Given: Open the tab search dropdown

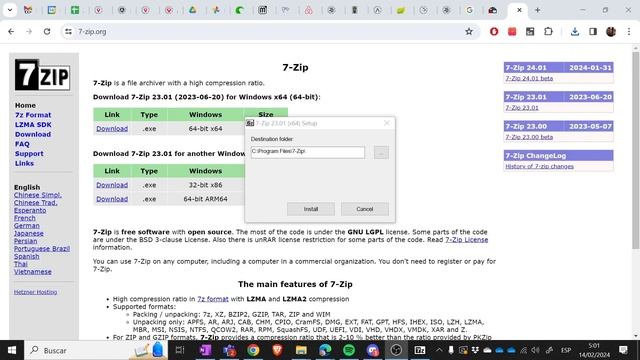Looking at the screenshot, I should tap(10, 10).
